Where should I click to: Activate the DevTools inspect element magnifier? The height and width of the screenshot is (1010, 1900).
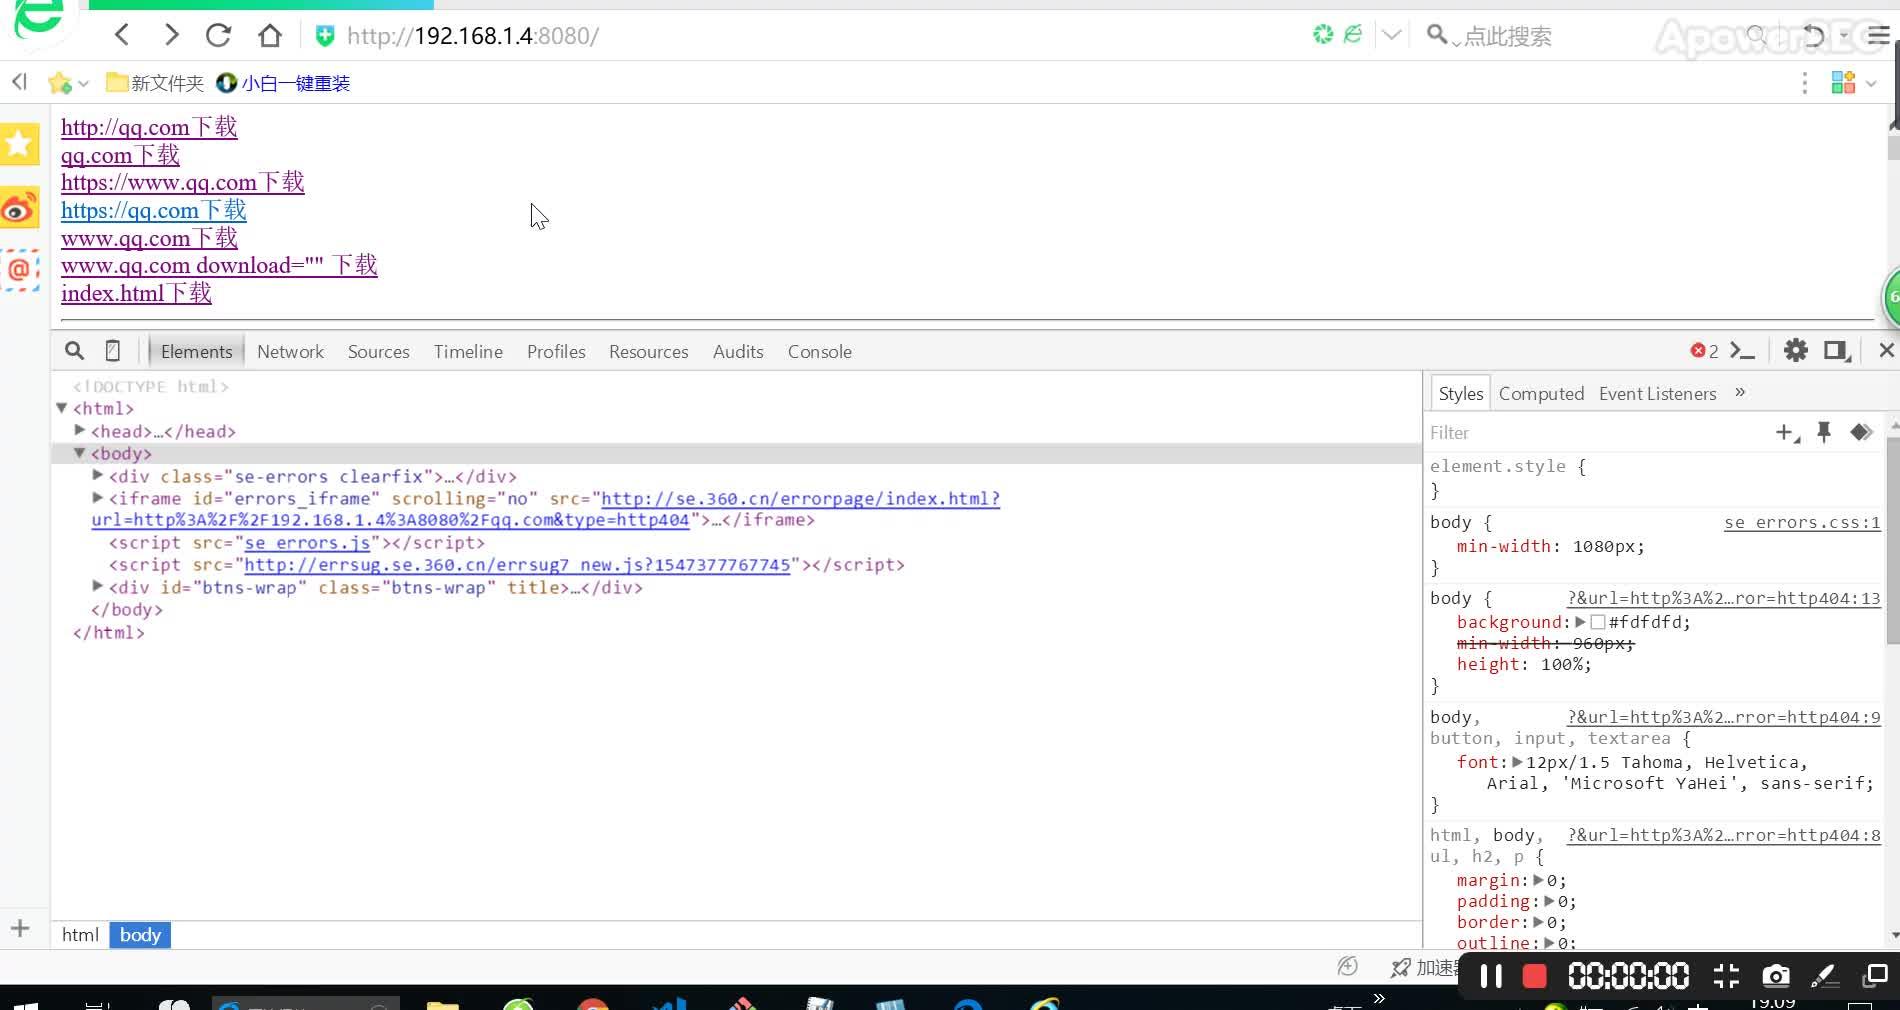(74, 351)
